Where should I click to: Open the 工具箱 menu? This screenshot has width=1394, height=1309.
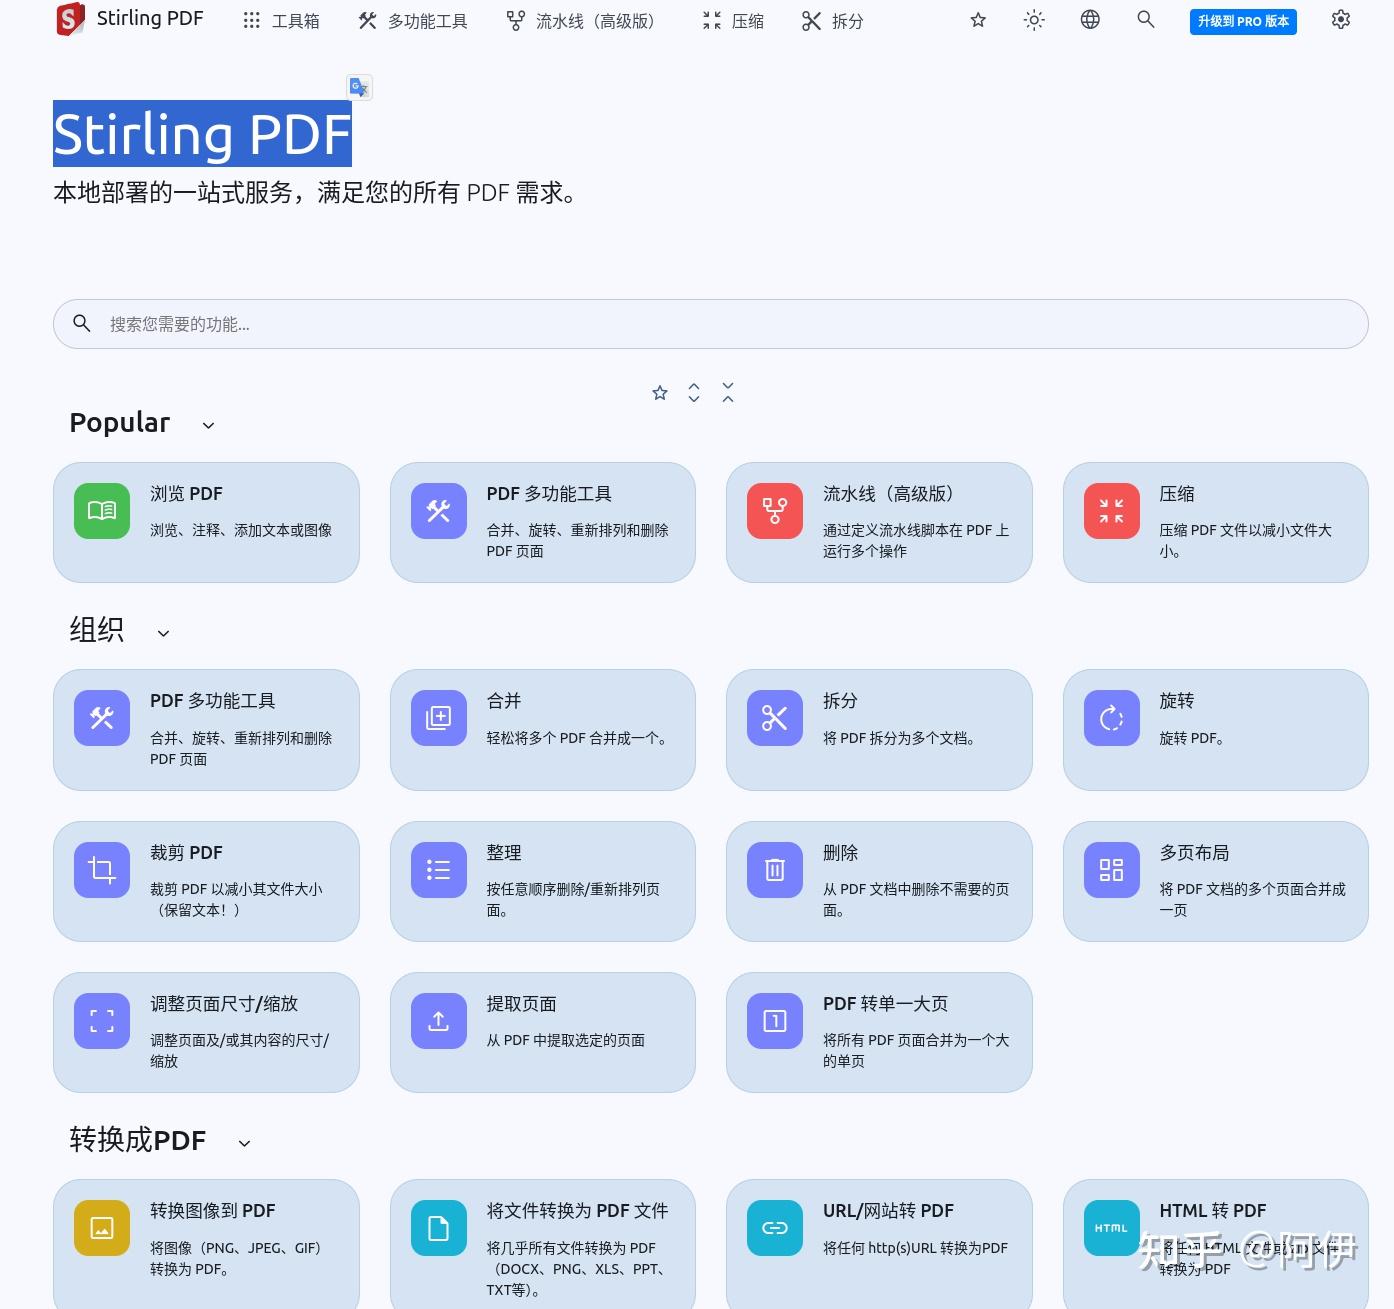click(x=281, y=21)
